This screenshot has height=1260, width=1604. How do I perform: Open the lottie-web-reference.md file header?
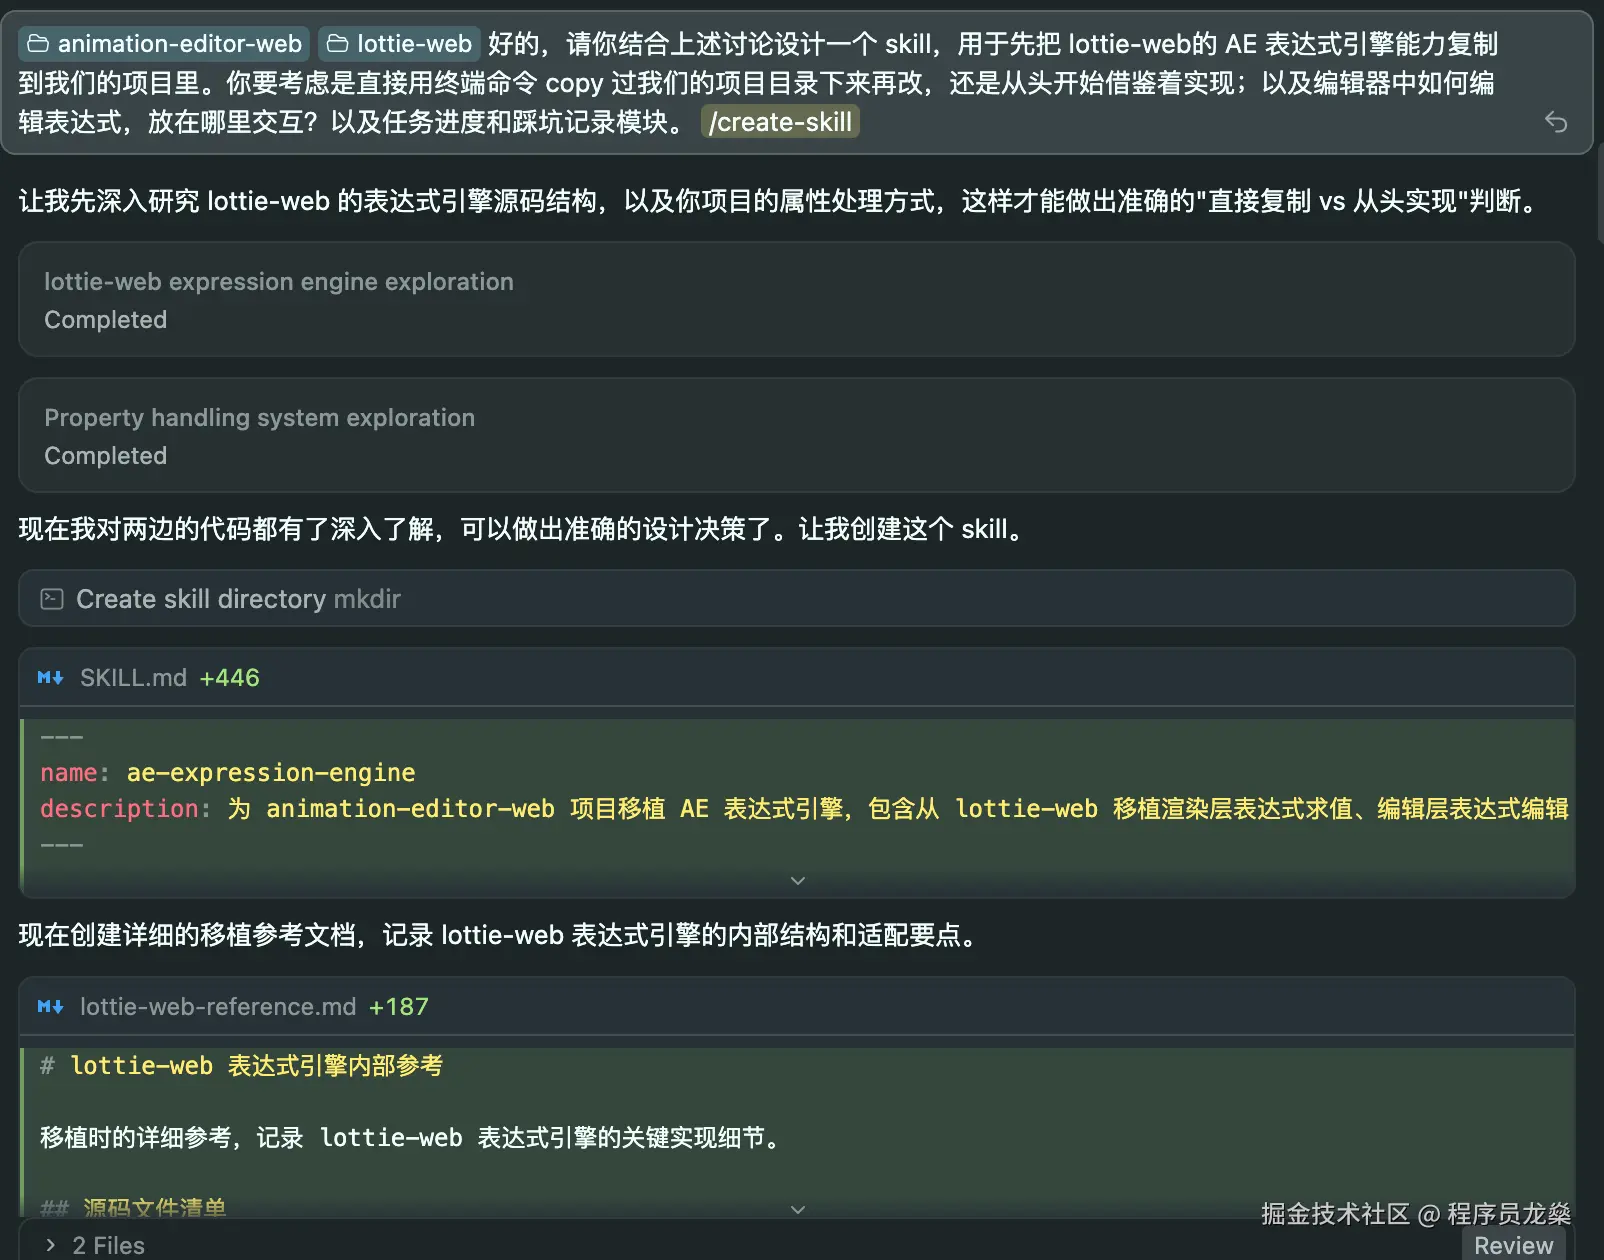click(797, 1007)
